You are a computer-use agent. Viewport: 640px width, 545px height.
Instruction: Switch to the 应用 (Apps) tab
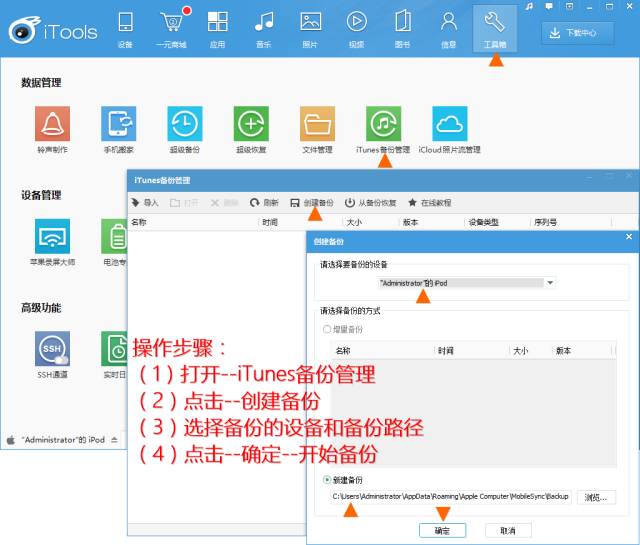click(x=218, y=30)
